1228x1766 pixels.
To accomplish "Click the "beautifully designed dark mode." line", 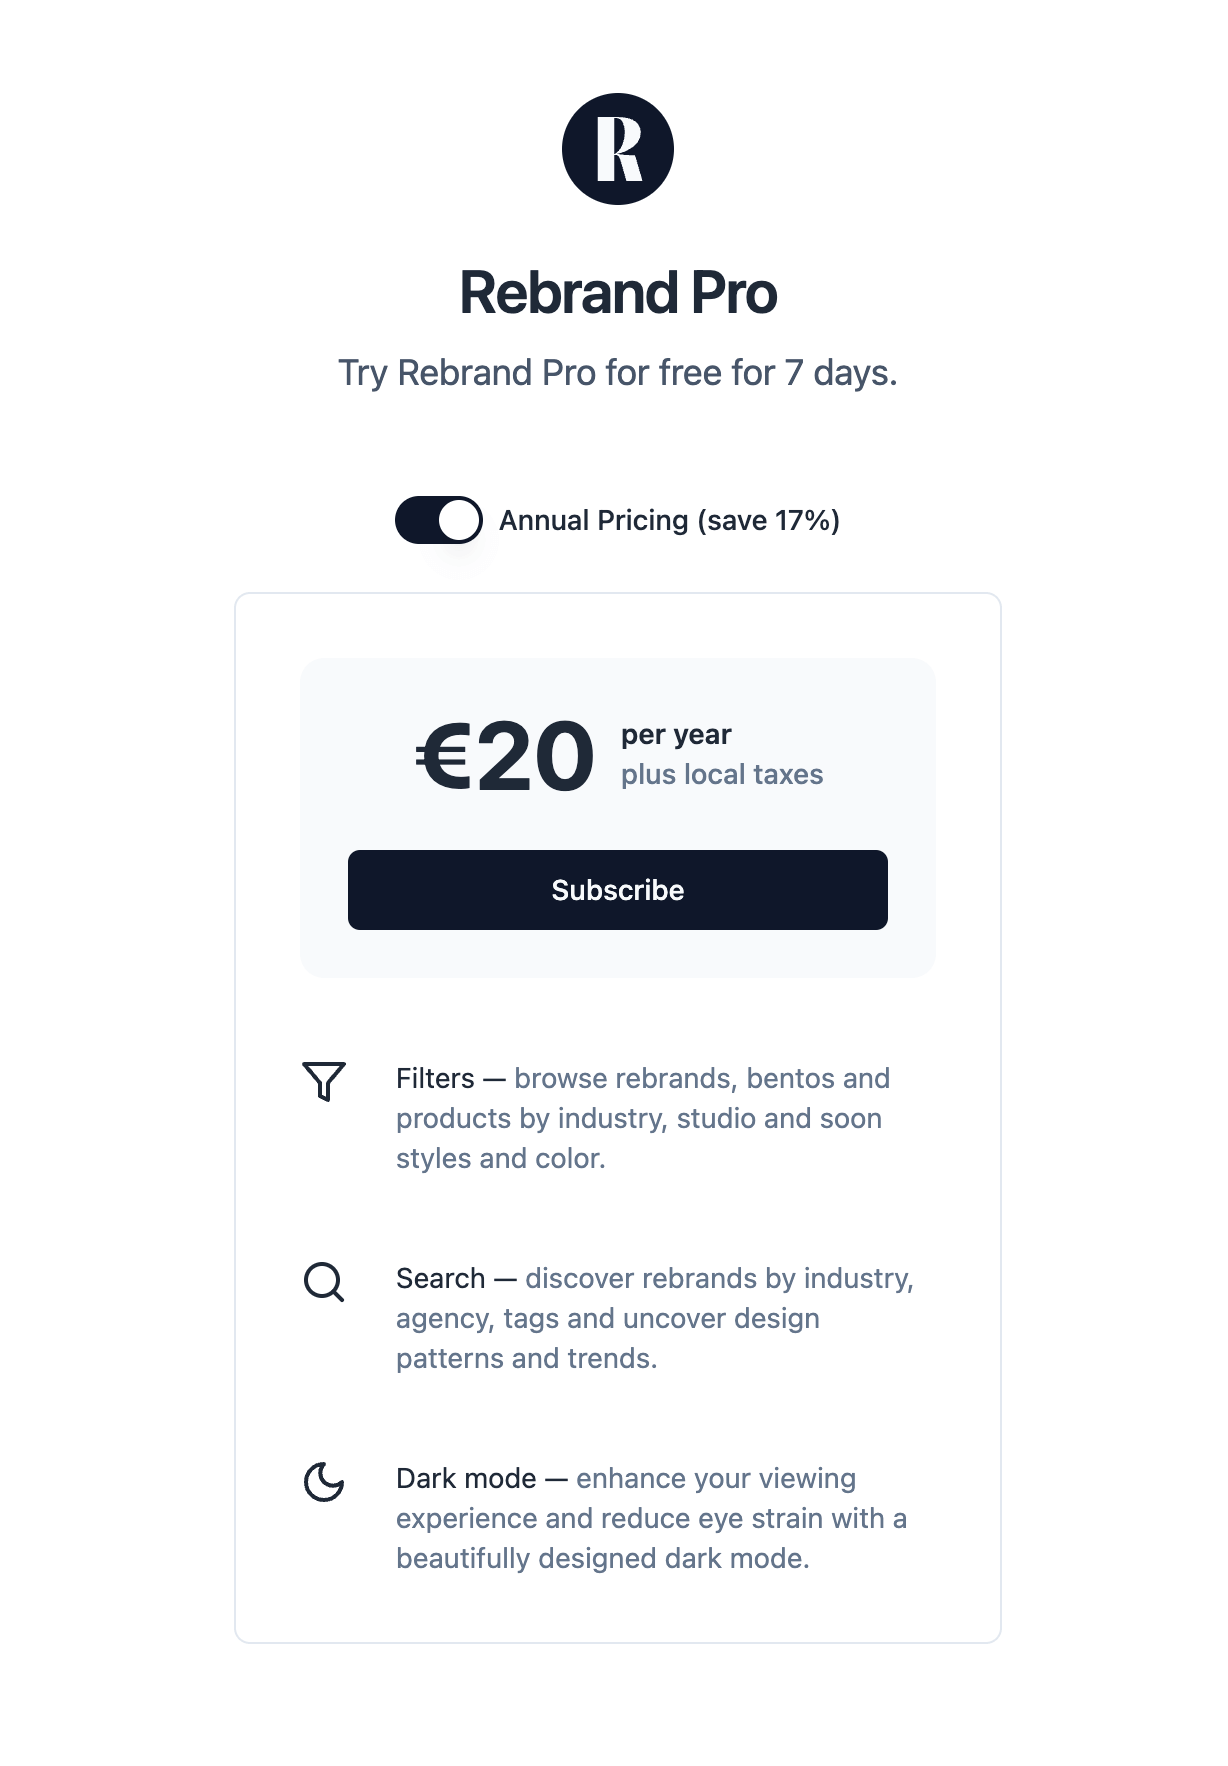I will pos(603,1558).
